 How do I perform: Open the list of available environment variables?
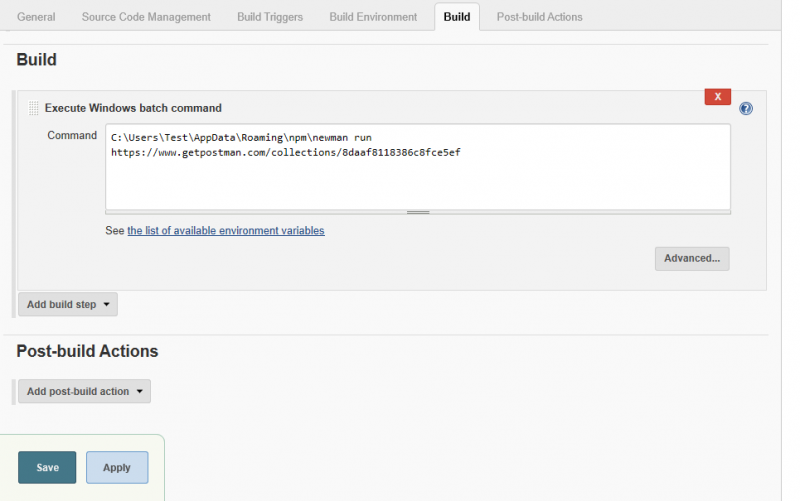click(x=225, y=230)
